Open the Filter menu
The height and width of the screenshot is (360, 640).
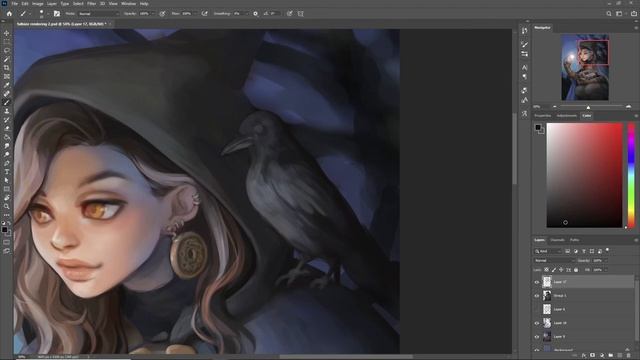click(x=91, y=3)
